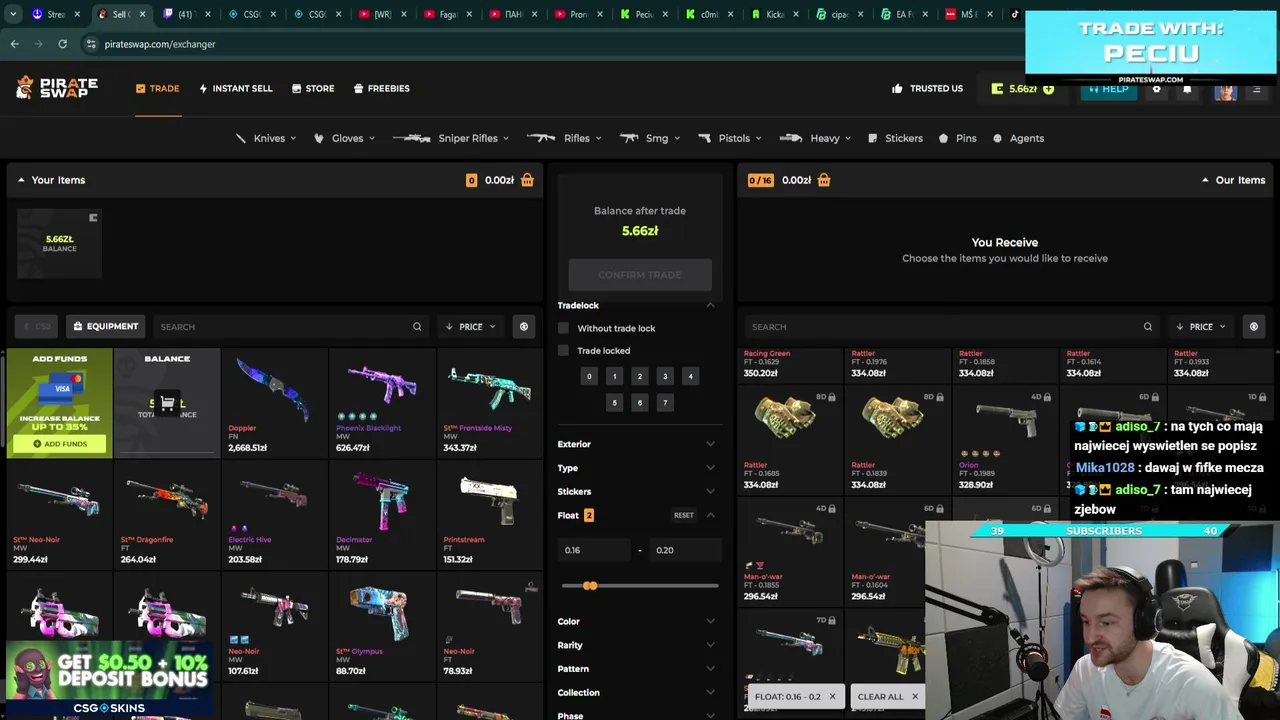Click the float range slider handle
Viewport: 1280px width, 720px height.
590,585
